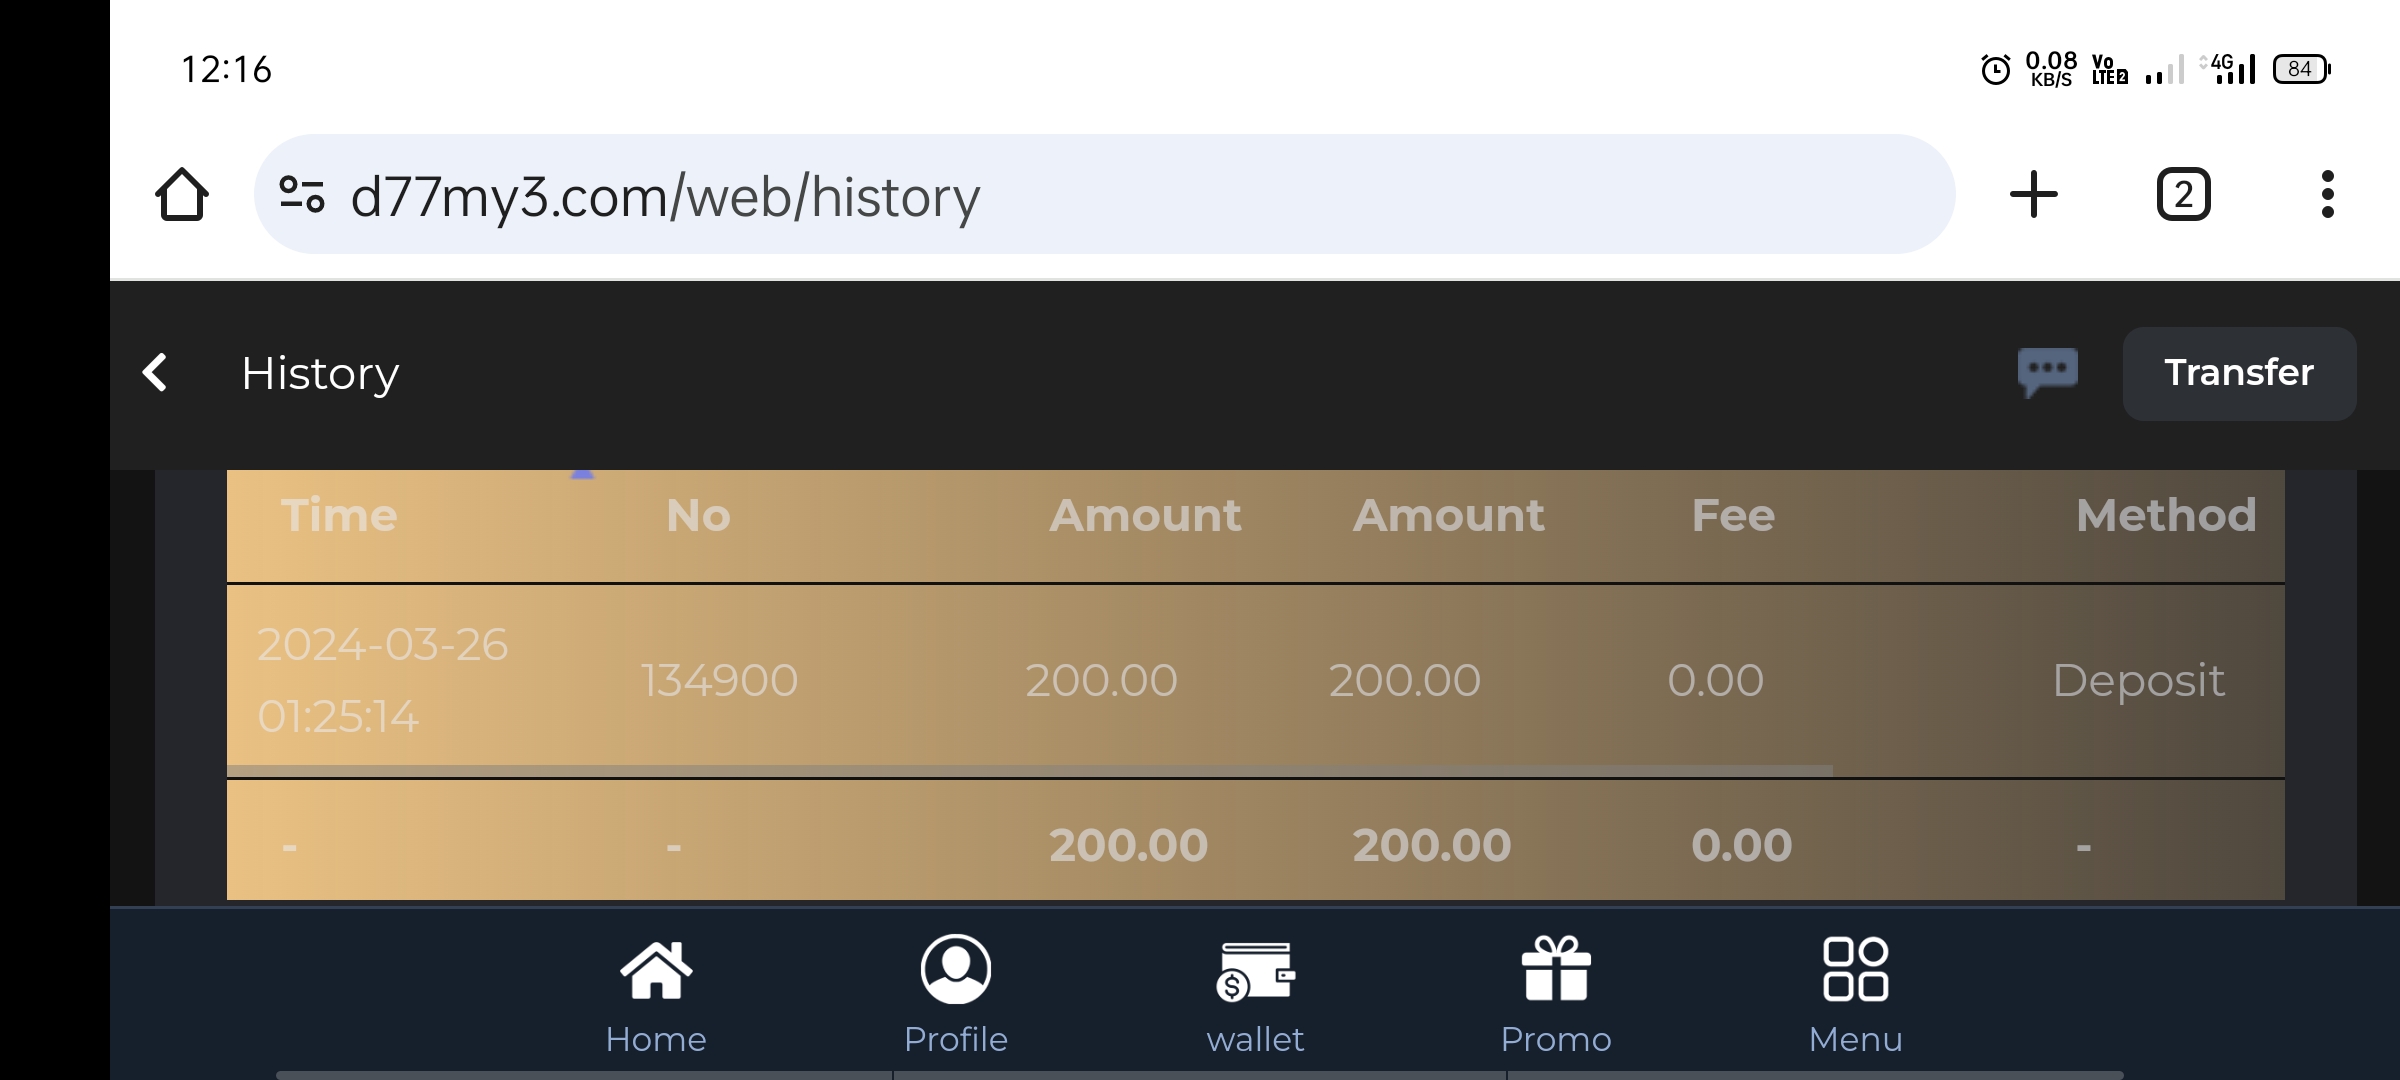The image size is (2400, 1080).
Task: Go back using the History back arrow
Action: pos(155,373)
